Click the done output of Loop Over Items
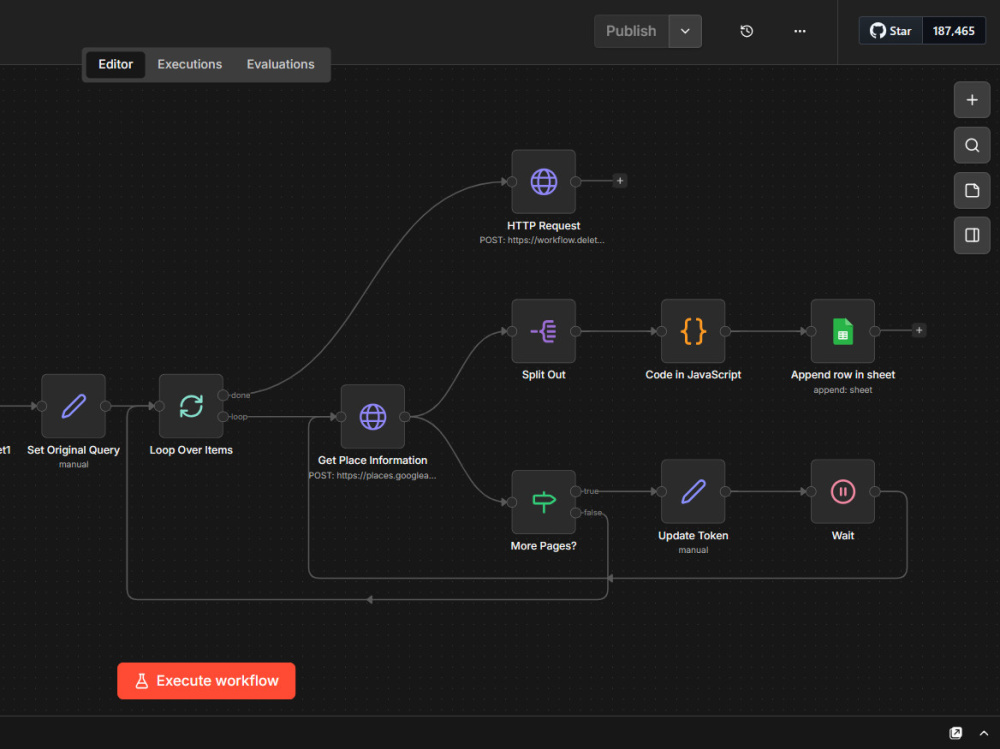The height and width of the screenshot is (749, 1000). pyautogui.click(x=223, y=395)
